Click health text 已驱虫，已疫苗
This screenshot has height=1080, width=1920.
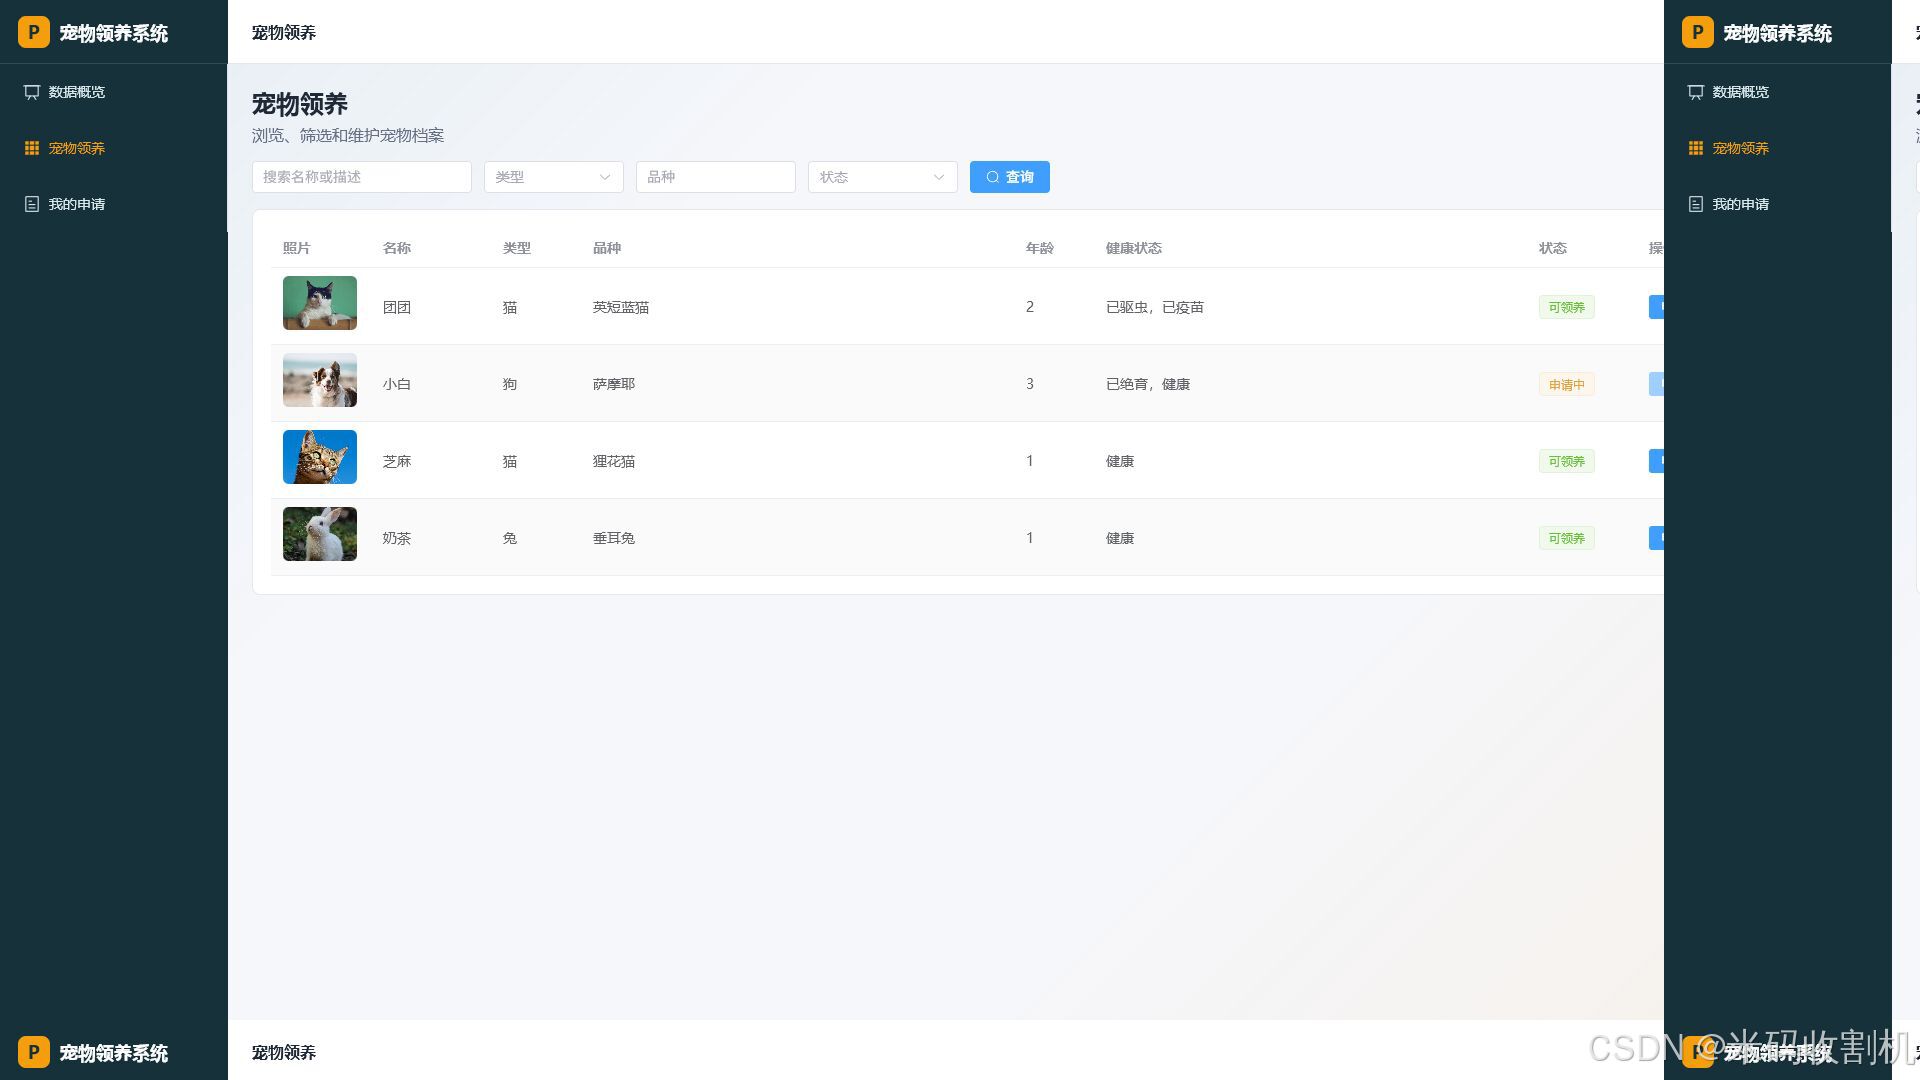tap(1155, 307)
